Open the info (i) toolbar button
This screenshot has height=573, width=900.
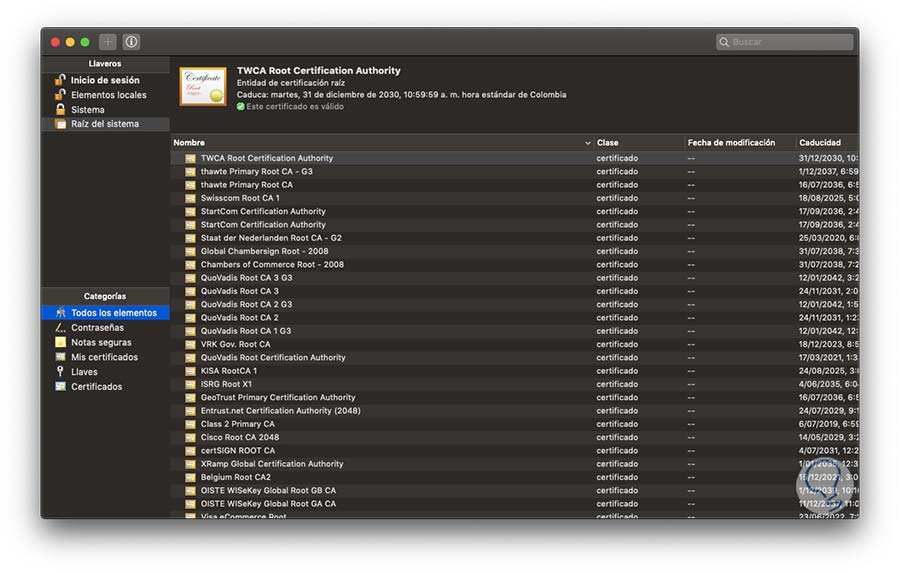[131, 42]
